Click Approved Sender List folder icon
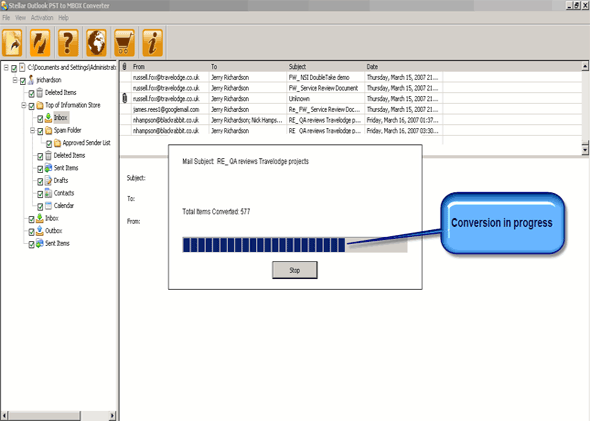Viewport: 590px width, 421px height. 57,143
